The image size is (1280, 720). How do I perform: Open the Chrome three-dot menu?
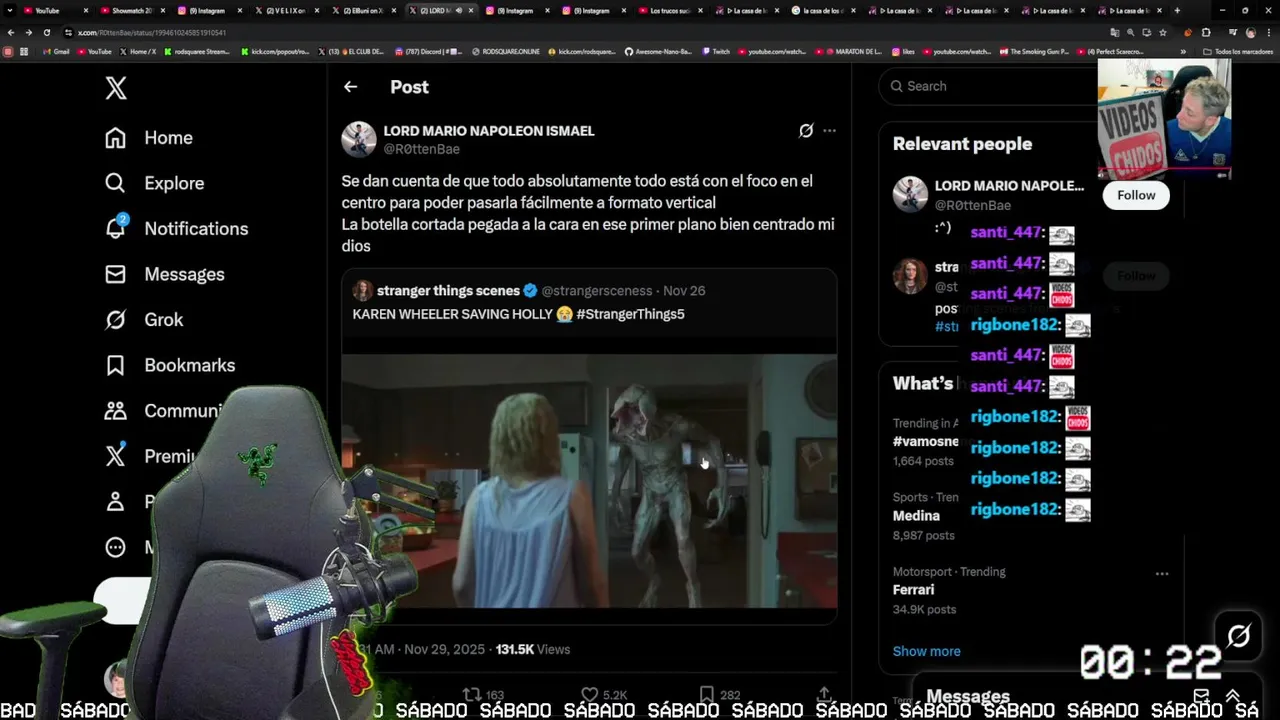1268,32
